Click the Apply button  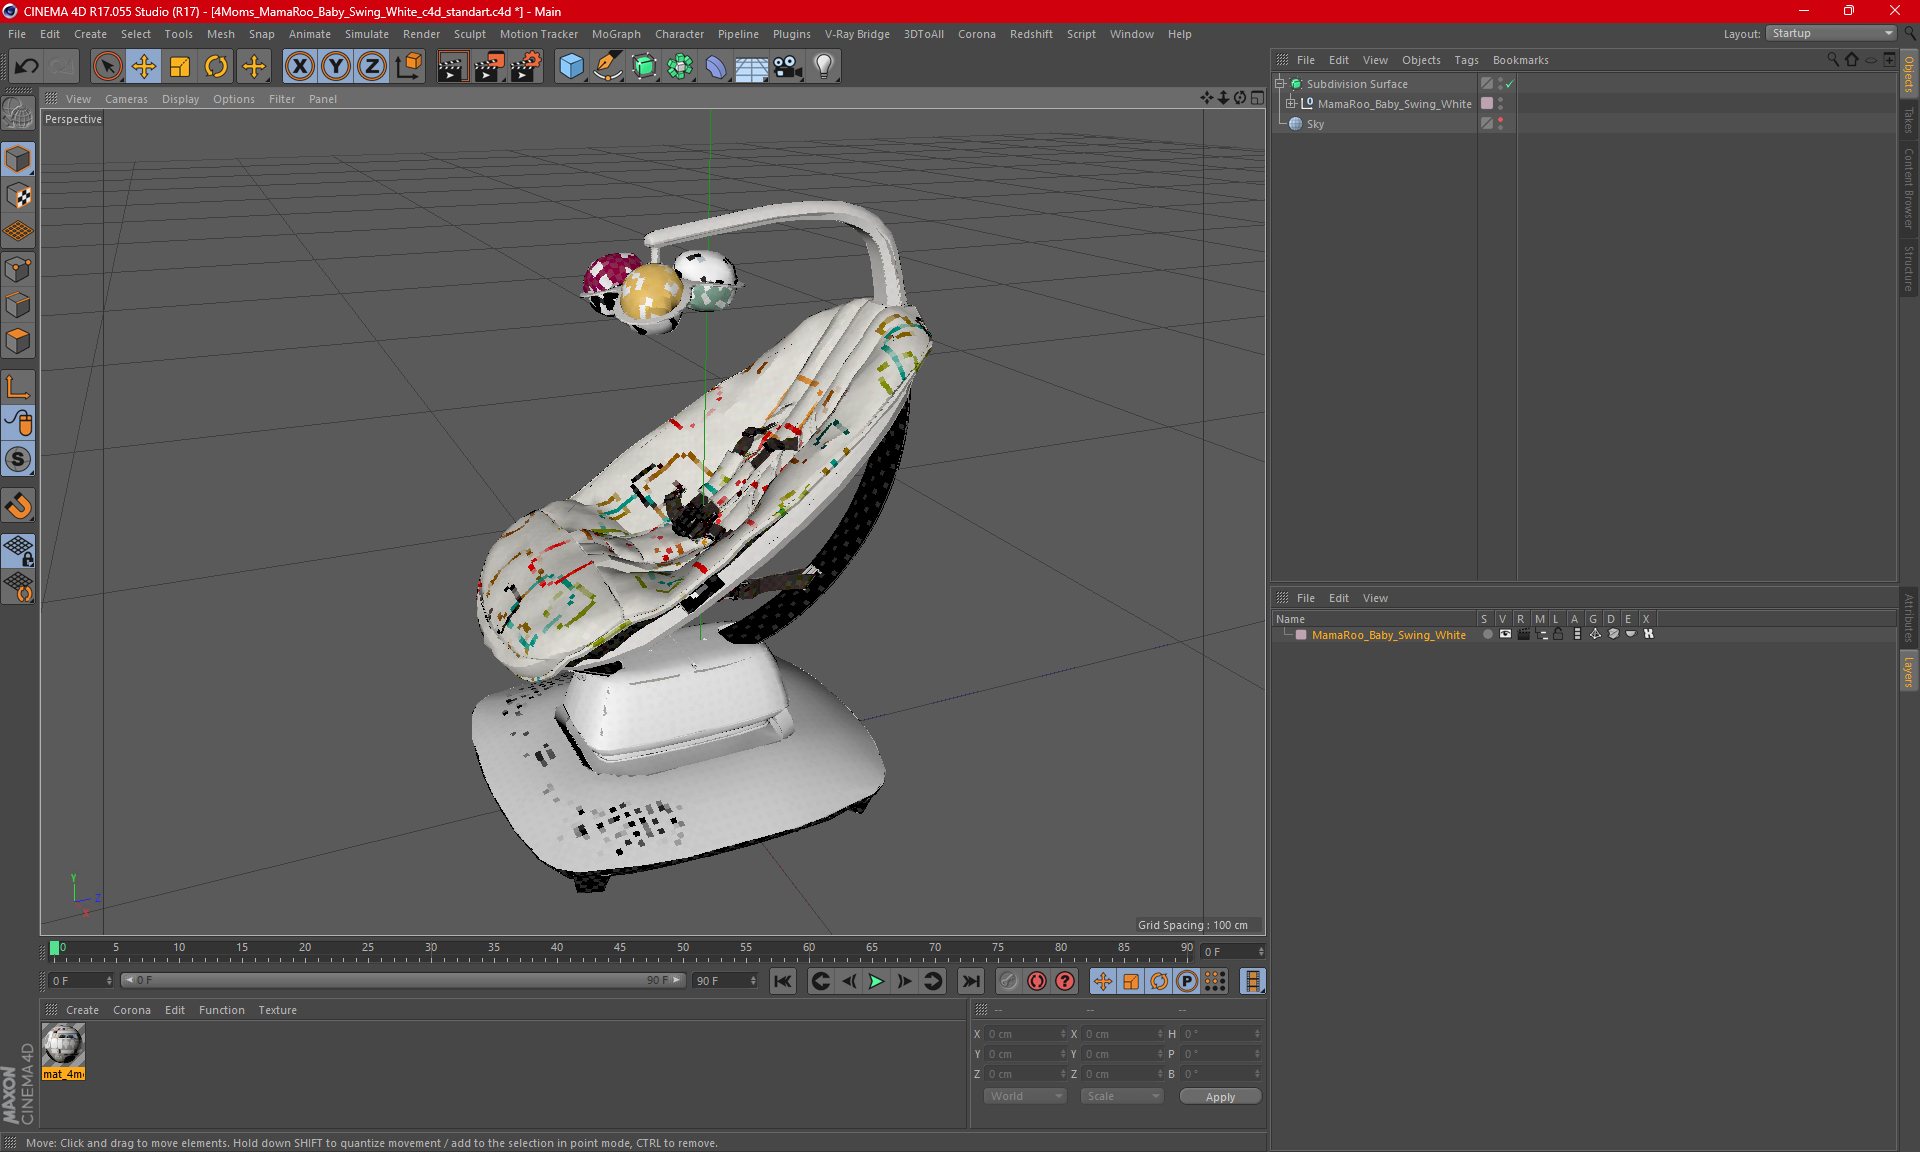click(x=1220, y=1097)
